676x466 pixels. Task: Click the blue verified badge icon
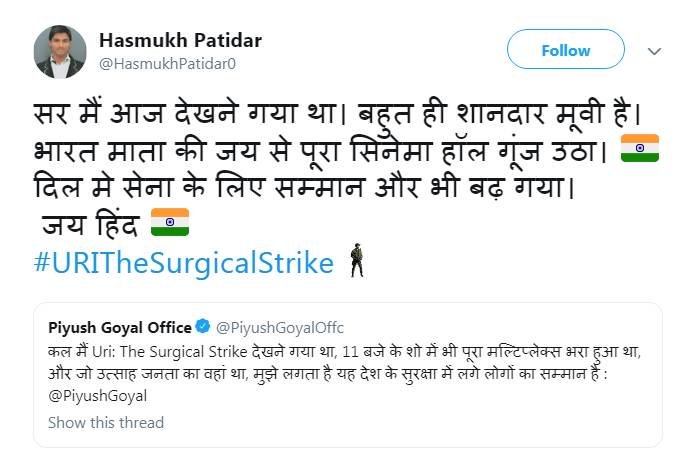[x=201, y=325]
